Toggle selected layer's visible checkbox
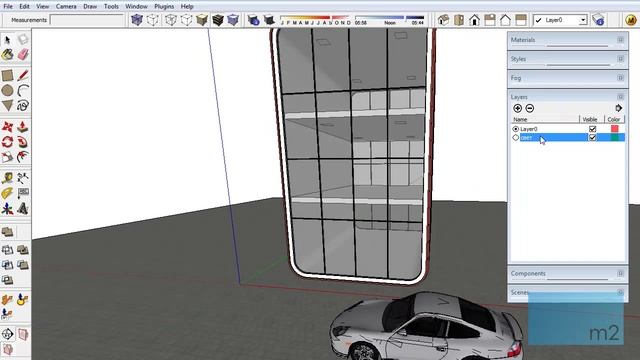 pos(592,138)
